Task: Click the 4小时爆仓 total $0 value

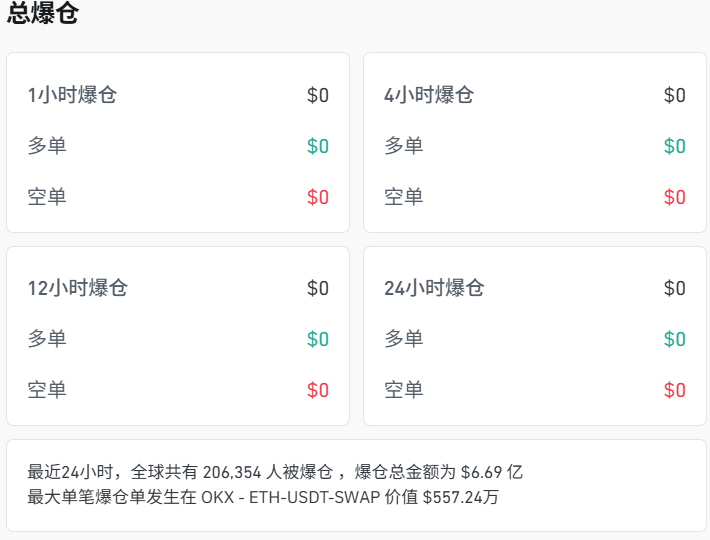Action: pyautogui.click(x=675, y=95)
